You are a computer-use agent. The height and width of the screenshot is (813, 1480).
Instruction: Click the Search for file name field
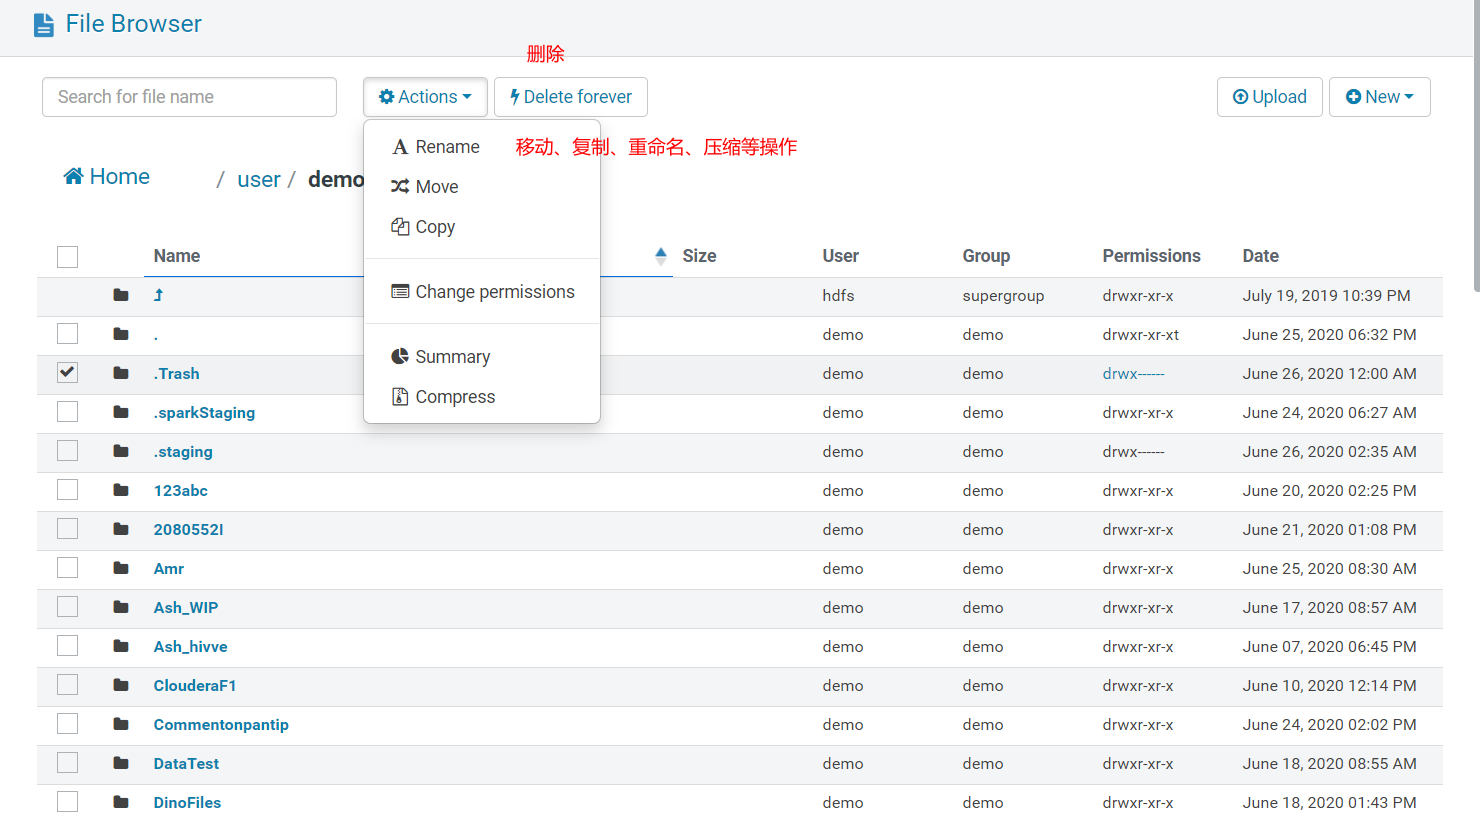click(x=189, y=97)
